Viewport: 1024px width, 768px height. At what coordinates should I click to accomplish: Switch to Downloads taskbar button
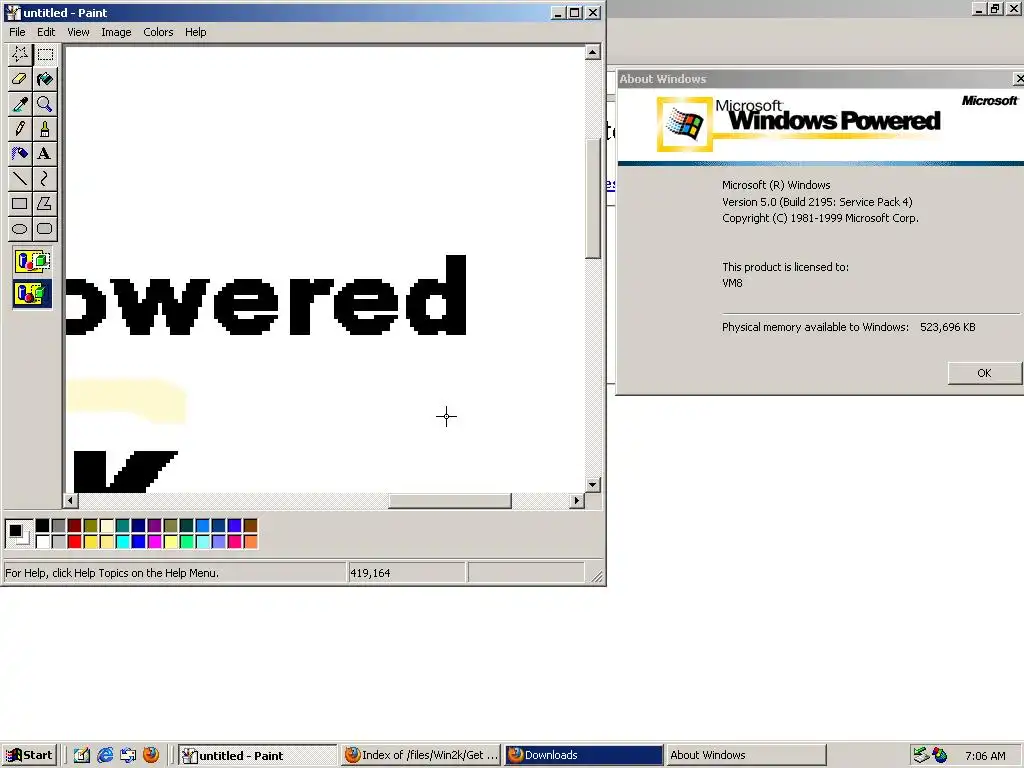[x=584, y=755]
